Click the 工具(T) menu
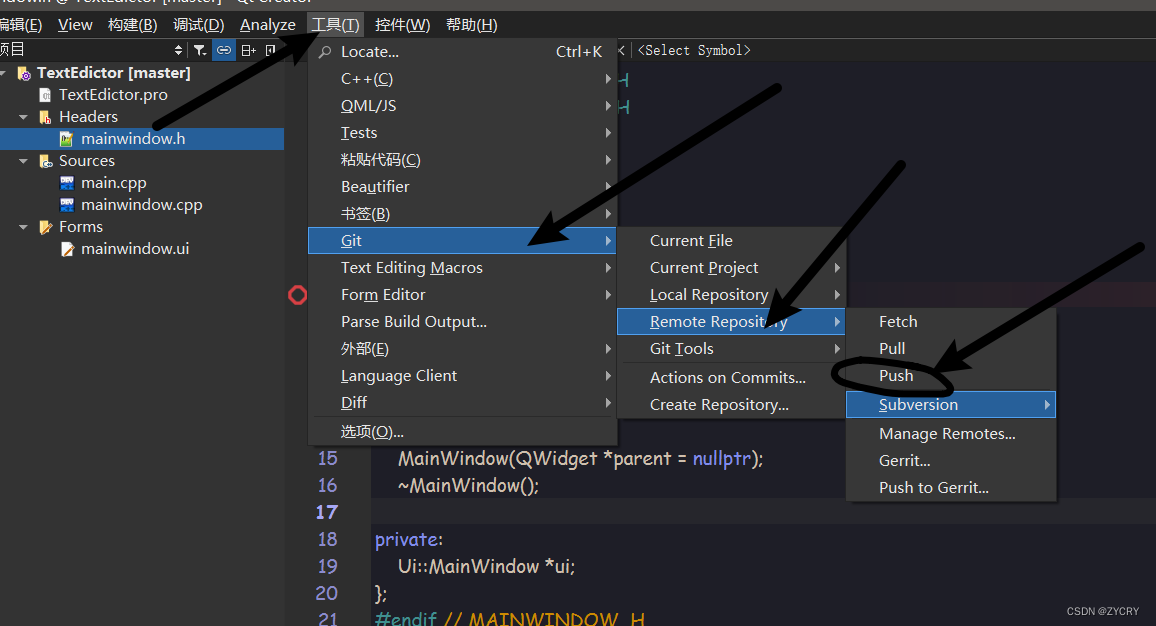The height and width of the screenshot is (626, 1156). tap(335, 25)
